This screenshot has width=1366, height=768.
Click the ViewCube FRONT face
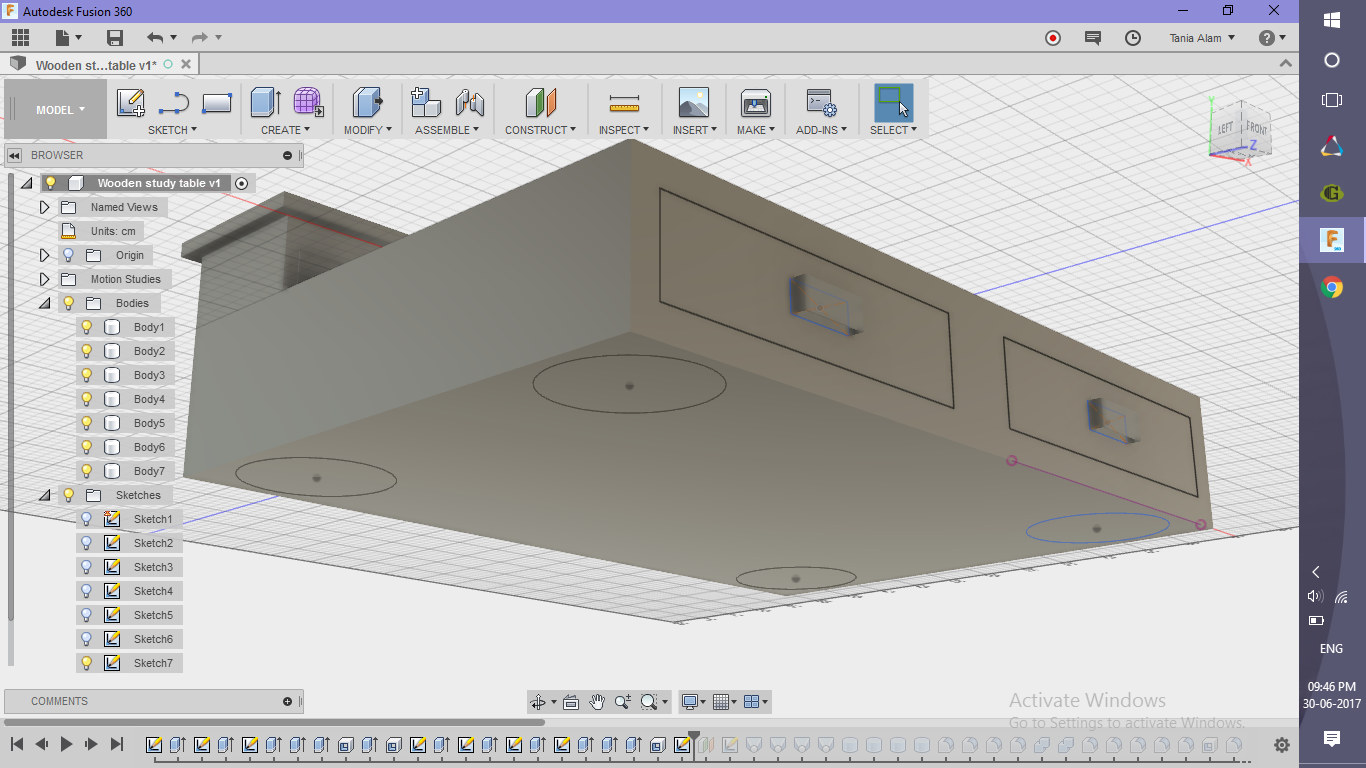click(1256, 128)
